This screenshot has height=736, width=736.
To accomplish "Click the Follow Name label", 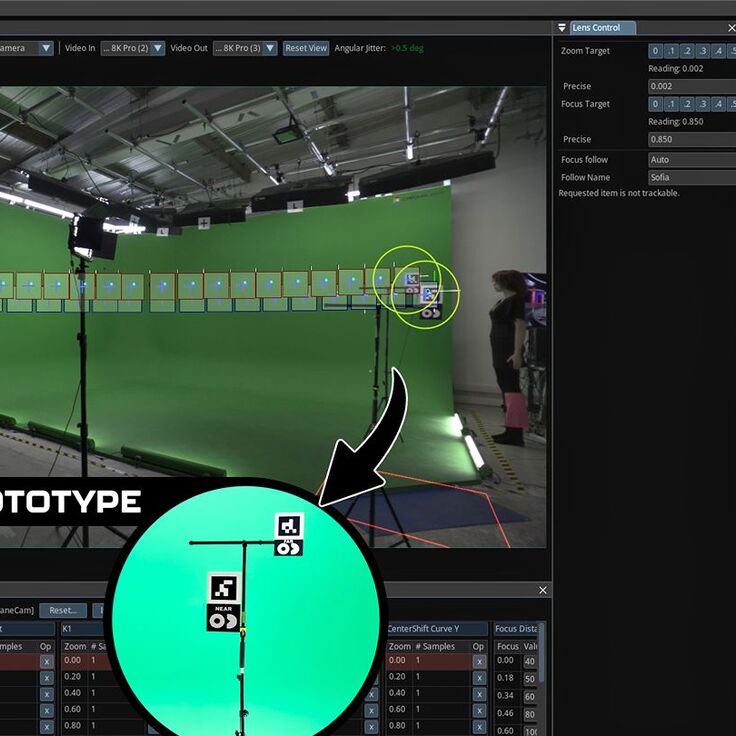I will 585,177.
